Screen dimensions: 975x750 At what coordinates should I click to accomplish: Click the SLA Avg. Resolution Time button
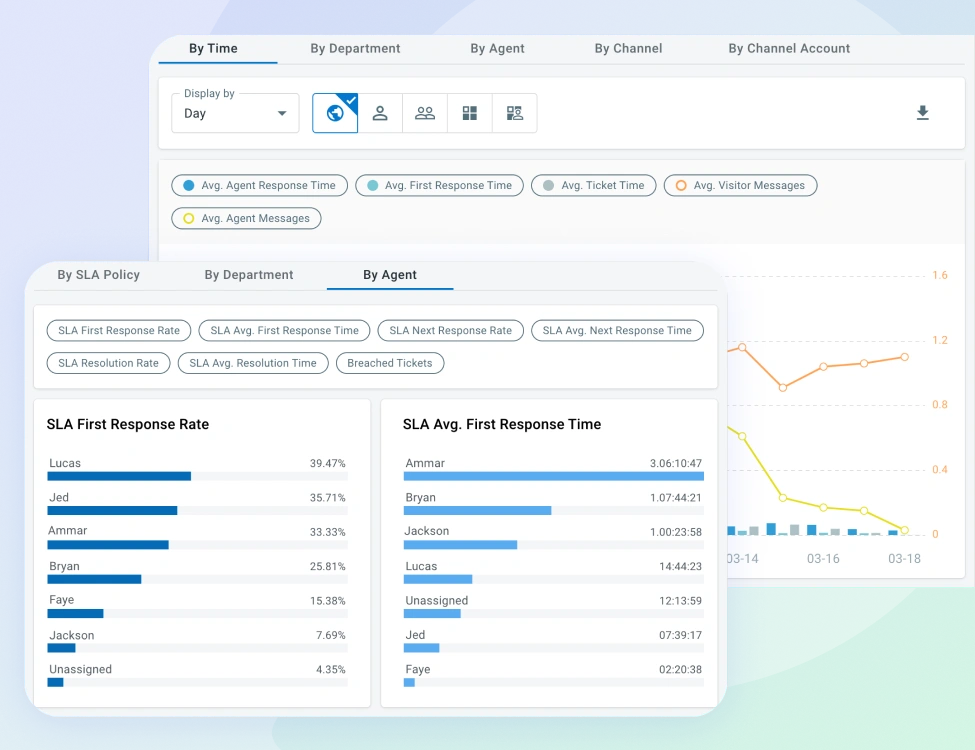(253, 363)
